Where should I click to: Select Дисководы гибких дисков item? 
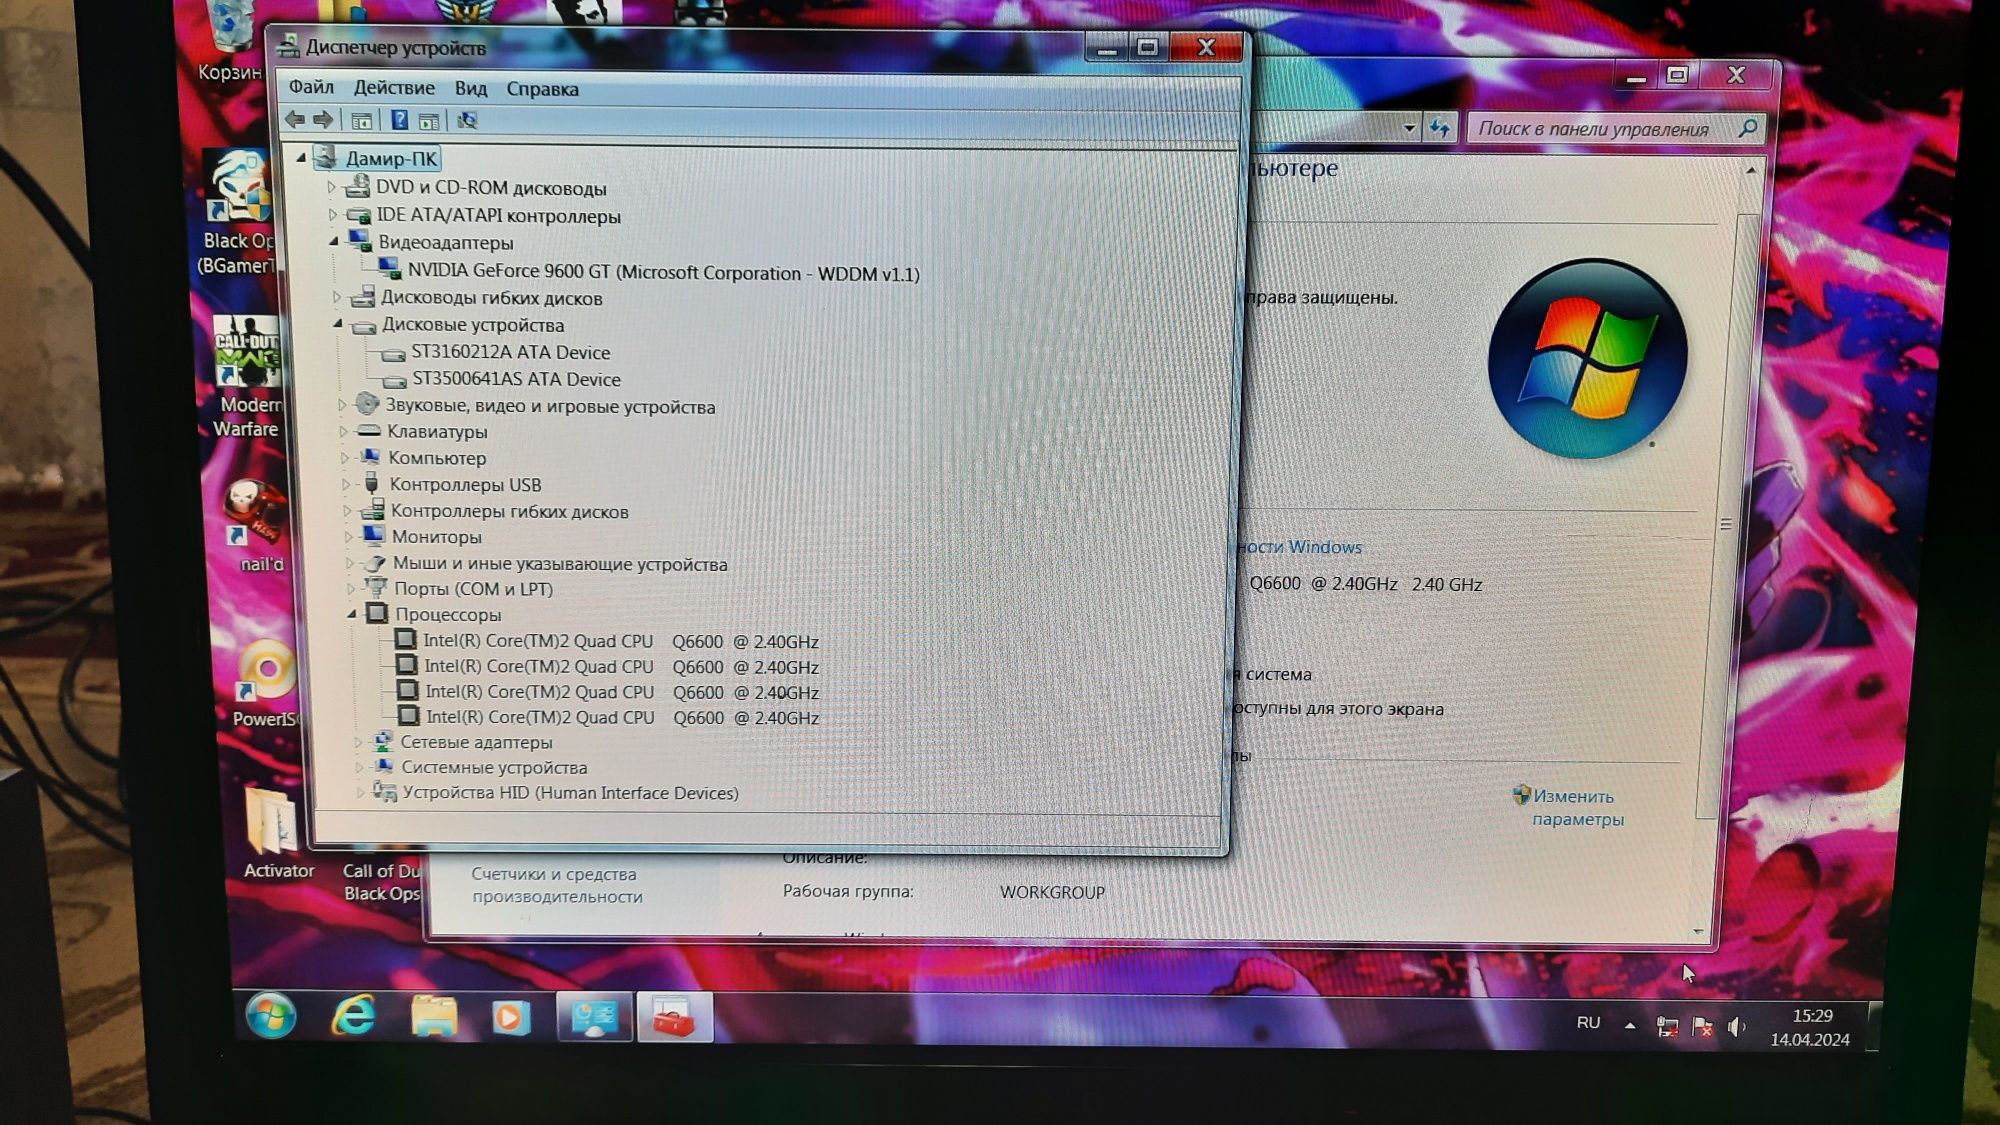(x=491, y=298)
